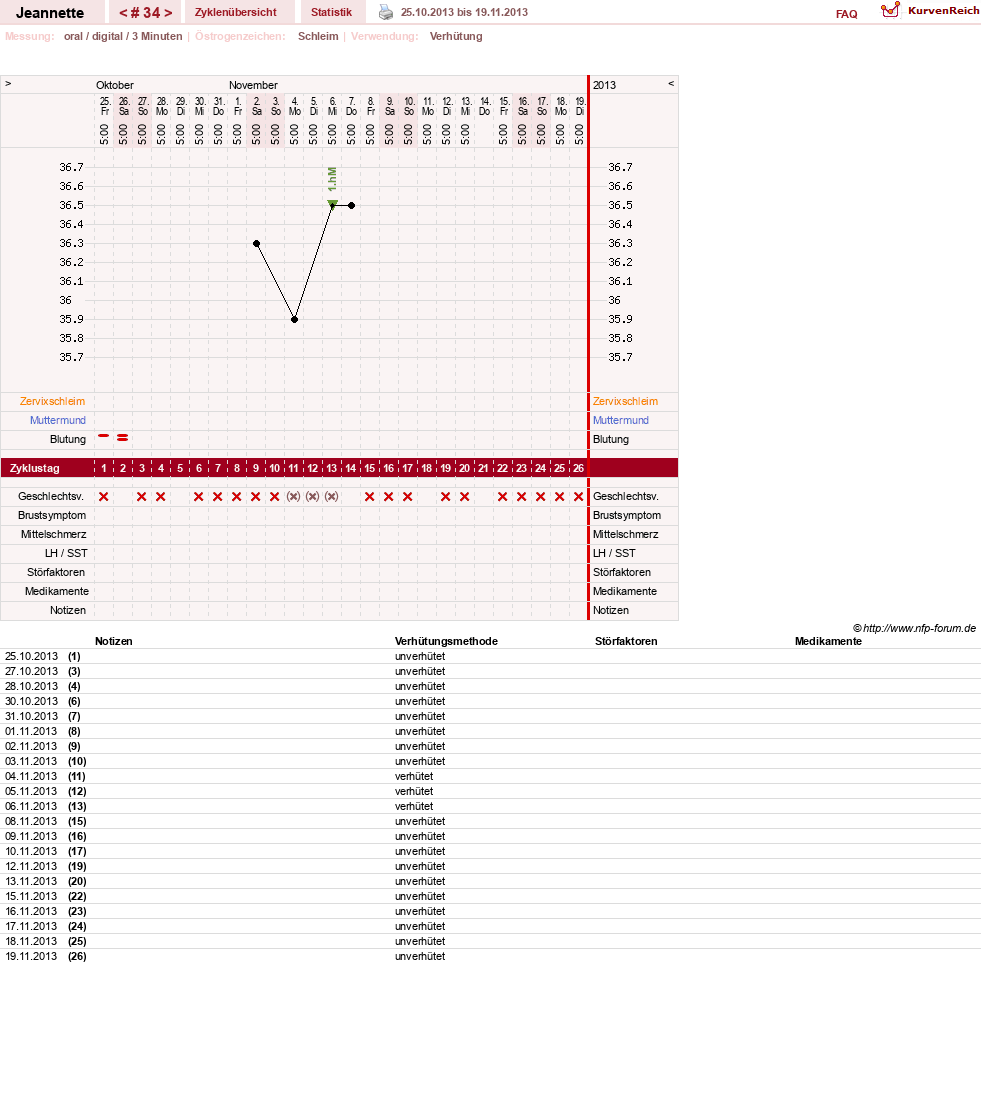The height and width of the screenshot is (1120, 981).
Task: Click the 'oral / digital / 3 Minuten' text
Action: tap(123, 36)
